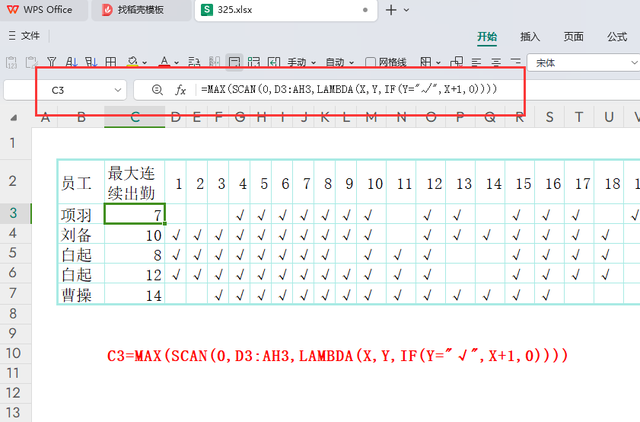The width and height of the screenshot is (640, 422).
Task: Click the paste-as-values clipboard icon
Action: 11,62
